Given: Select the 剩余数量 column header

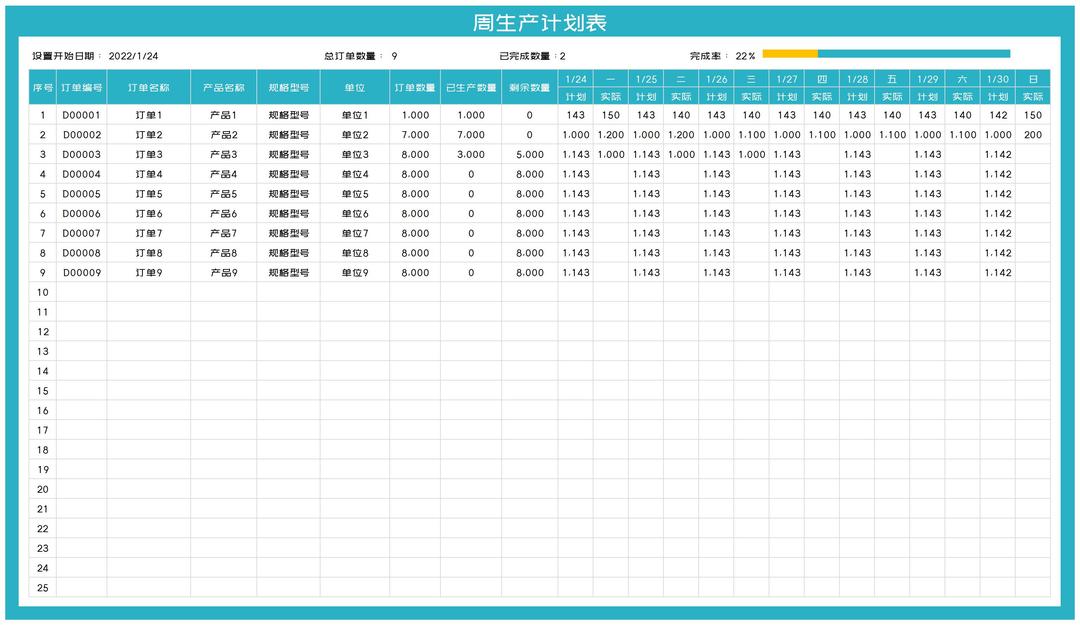Looking at the screenshot, I should (530, 88).
